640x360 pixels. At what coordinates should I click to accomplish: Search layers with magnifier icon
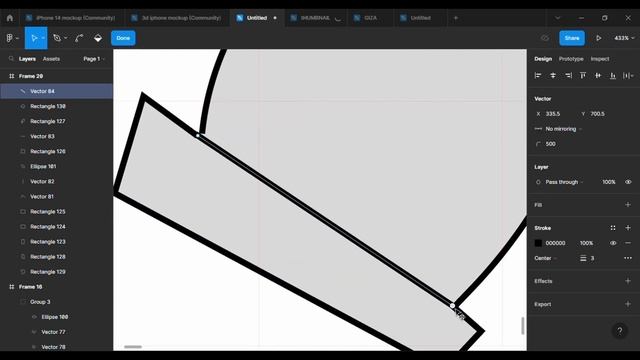[11, 59]
